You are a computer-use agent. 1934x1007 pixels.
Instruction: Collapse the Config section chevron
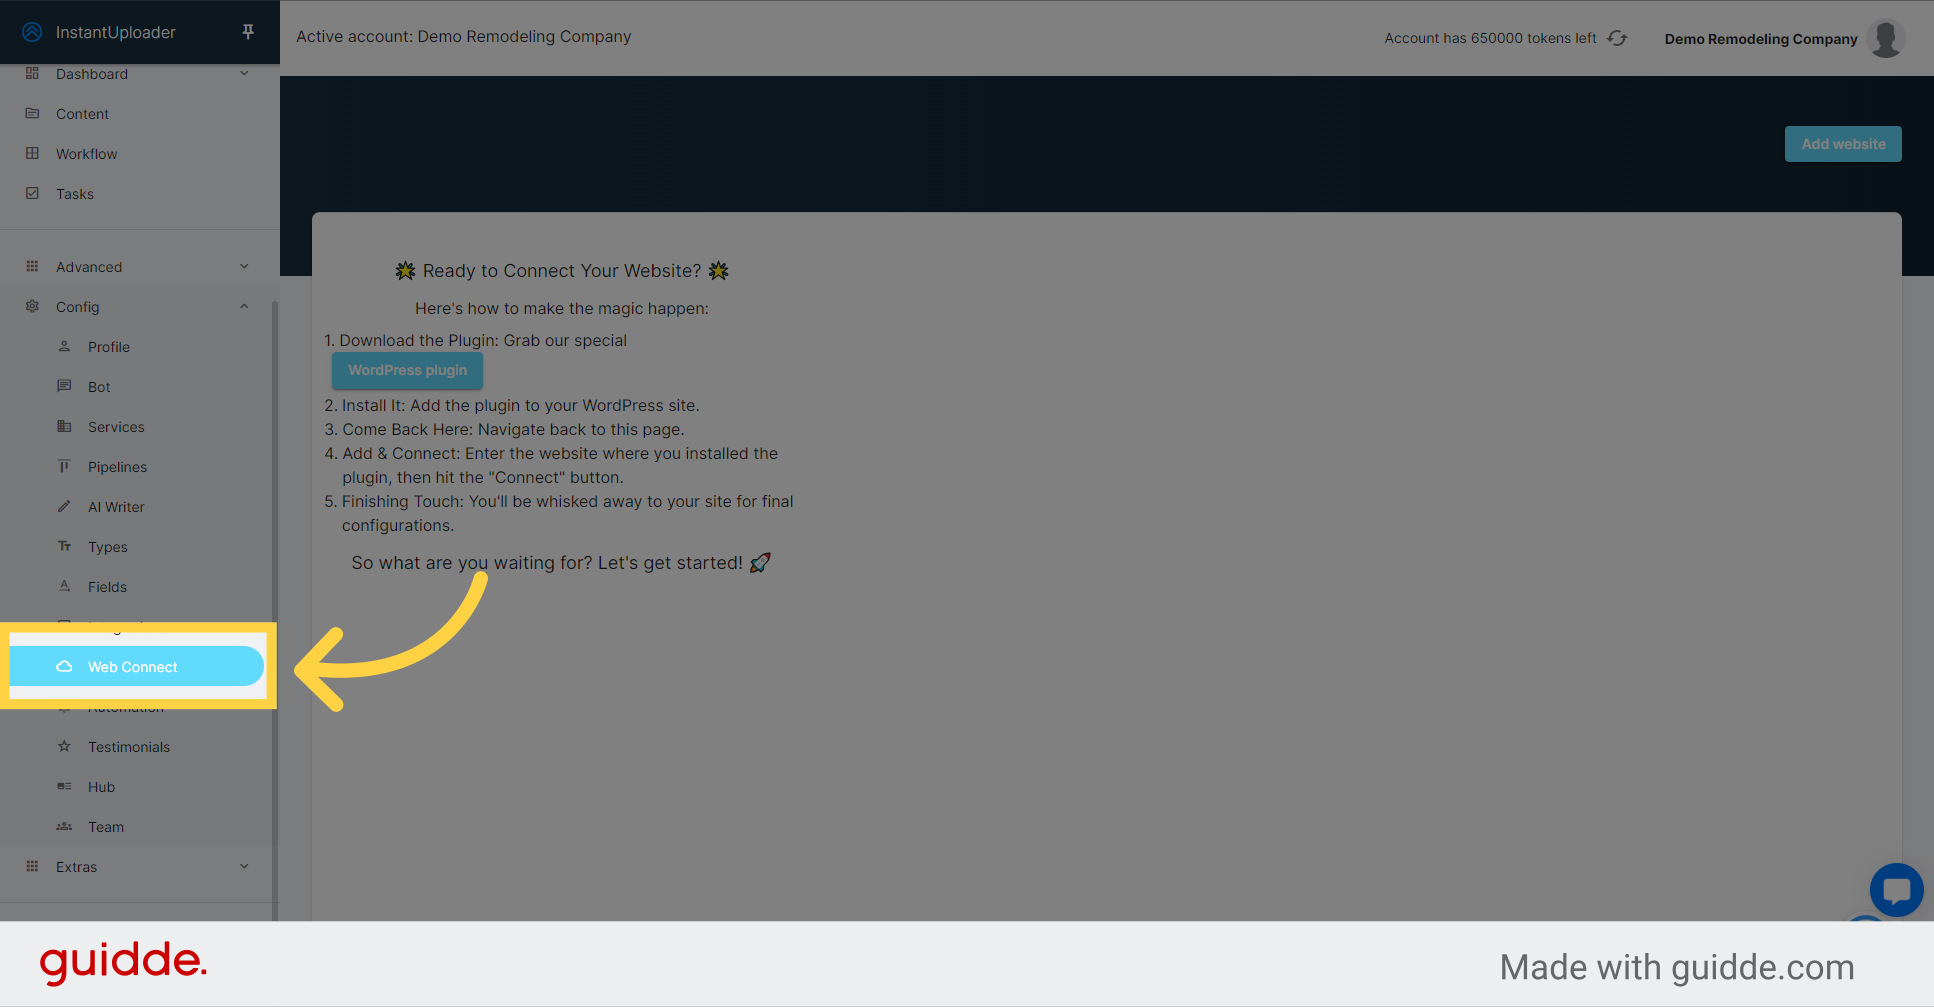tap(244, 306)
